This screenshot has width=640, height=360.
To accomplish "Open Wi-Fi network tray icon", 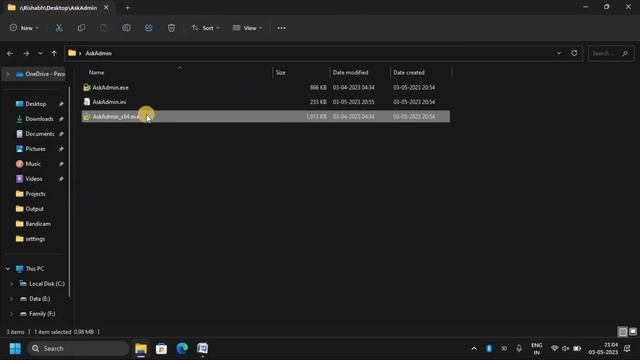I will pyautogui.click(x=554, y=349).
